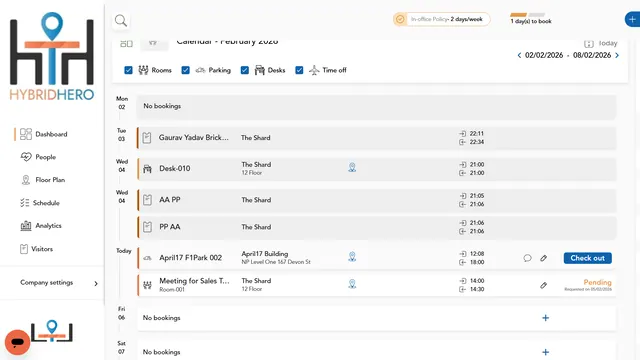Click location pin on April17 F1Park row
The height and width of the screenshot is (360, 640).
click(x=352, y=257)
